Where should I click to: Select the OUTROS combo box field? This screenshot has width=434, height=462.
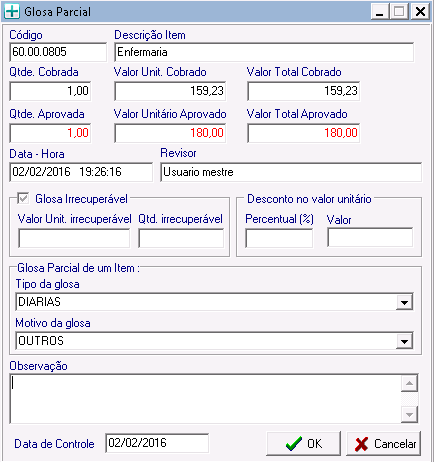click(214, 341)
